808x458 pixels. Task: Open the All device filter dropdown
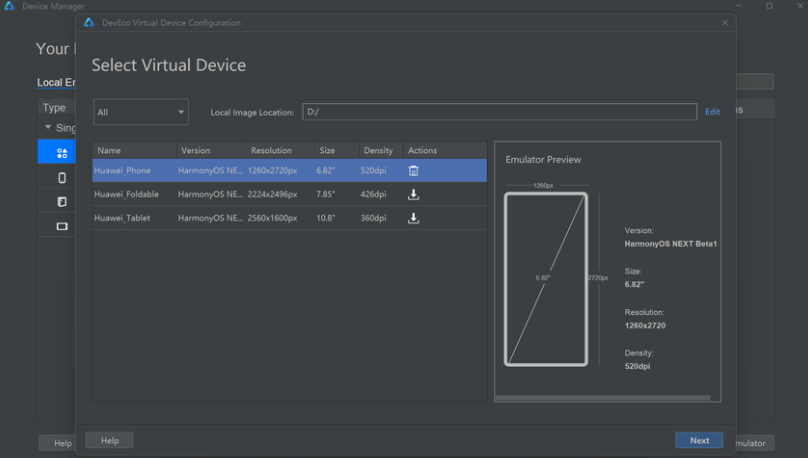pos(141,112)
